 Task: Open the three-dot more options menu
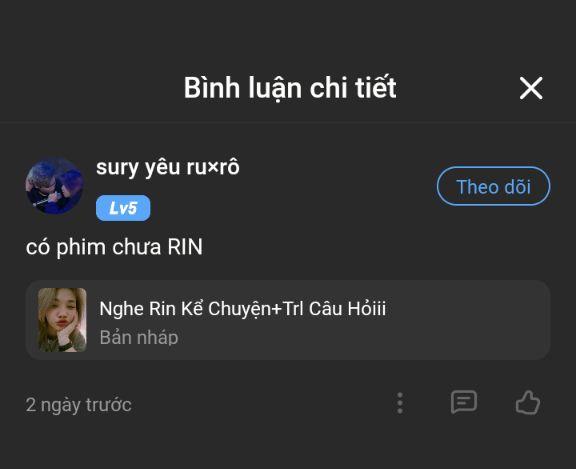point(400,403)
